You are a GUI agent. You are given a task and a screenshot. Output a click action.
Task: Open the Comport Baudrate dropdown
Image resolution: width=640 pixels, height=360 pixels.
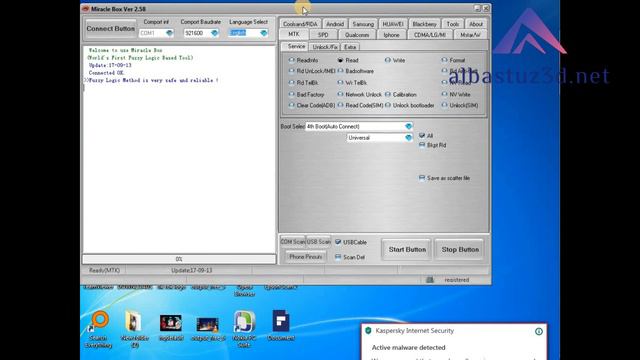(215, 33)
